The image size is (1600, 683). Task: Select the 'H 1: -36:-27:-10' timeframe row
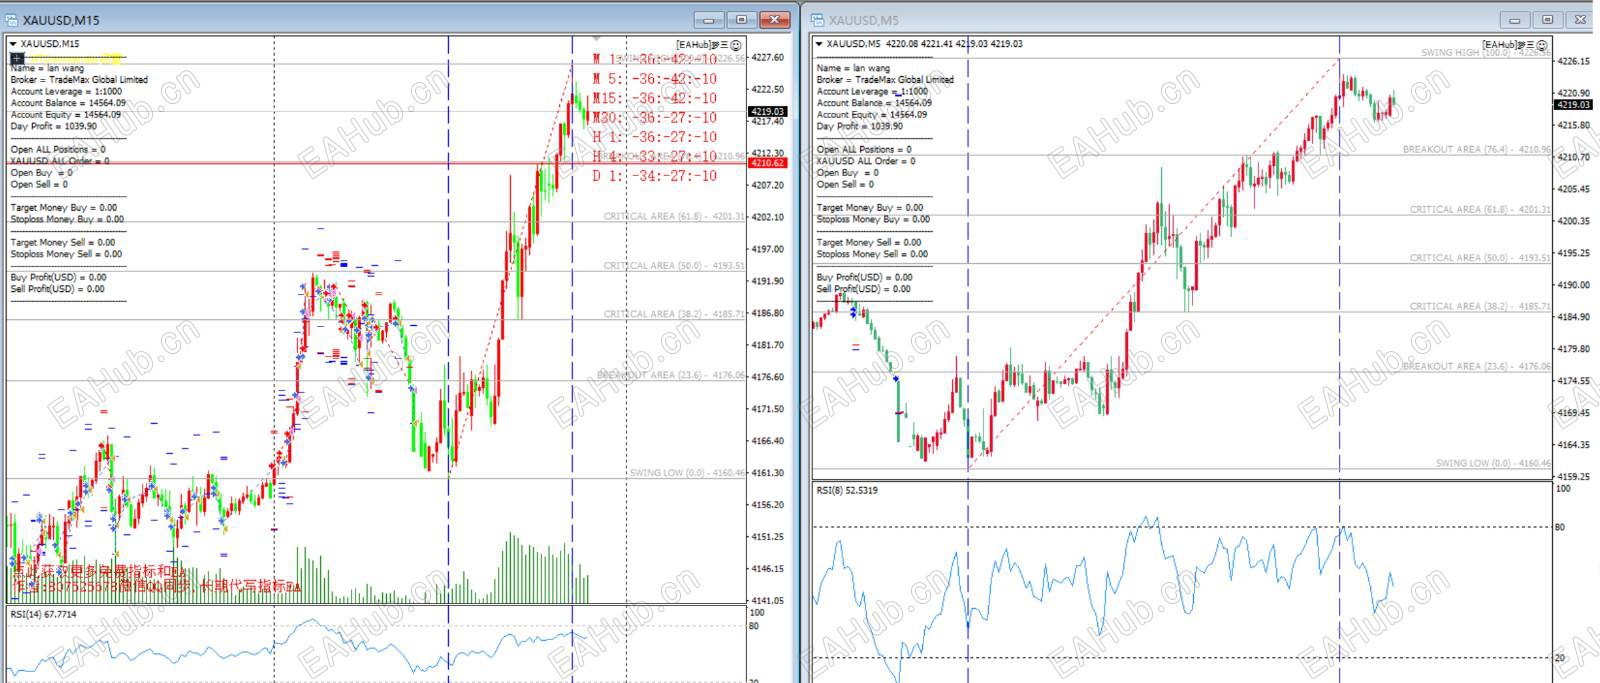pos(654,137)
